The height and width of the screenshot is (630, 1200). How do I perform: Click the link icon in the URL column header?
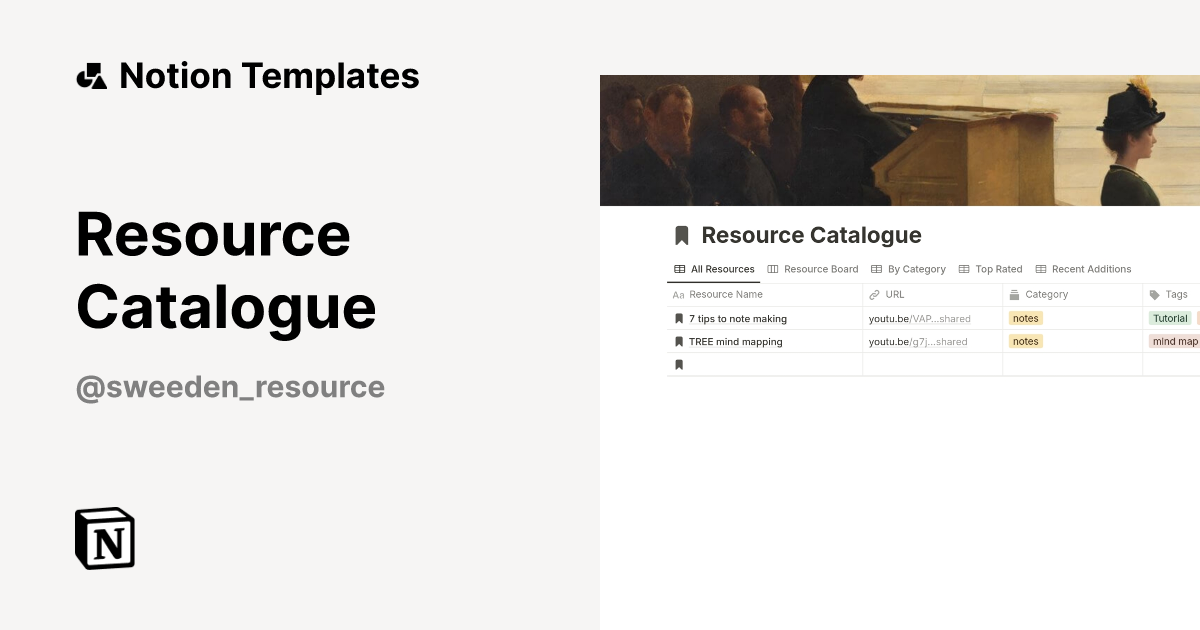875,294
